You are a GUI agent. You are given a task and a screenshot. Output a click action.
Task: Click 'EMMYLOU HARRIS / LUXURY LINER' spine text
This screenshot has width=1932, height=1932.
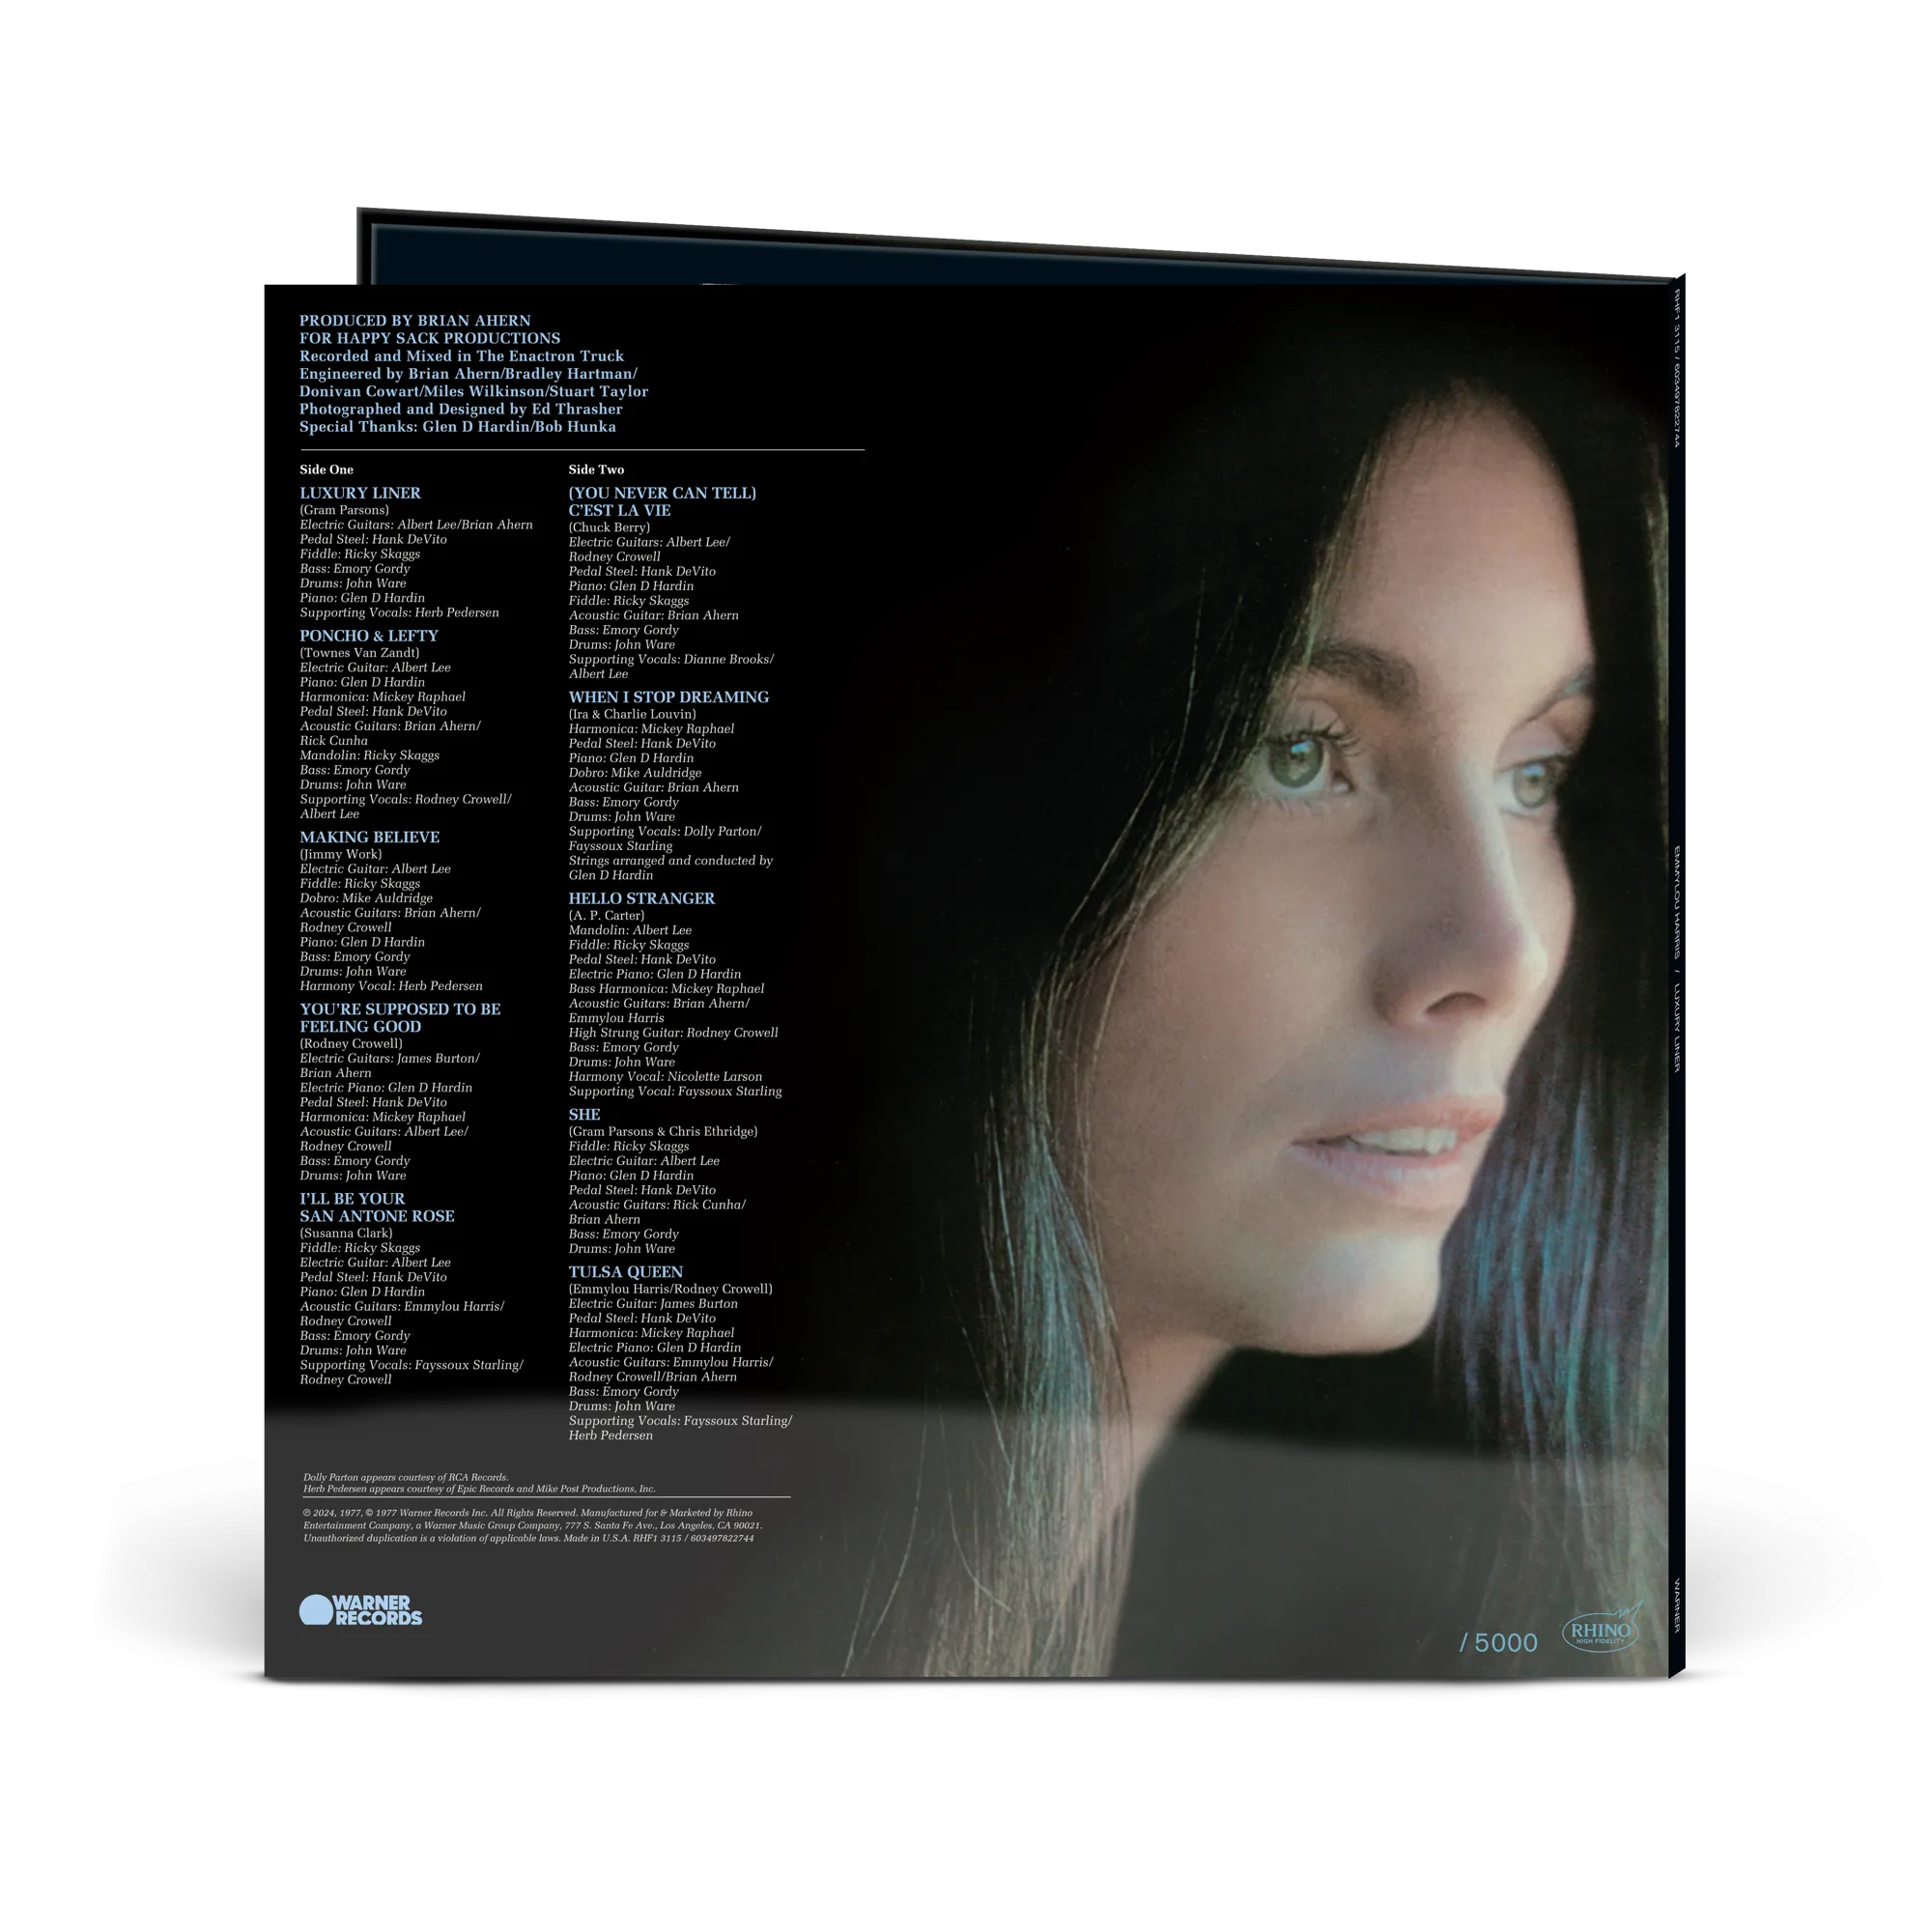(x=1677, y=959)
